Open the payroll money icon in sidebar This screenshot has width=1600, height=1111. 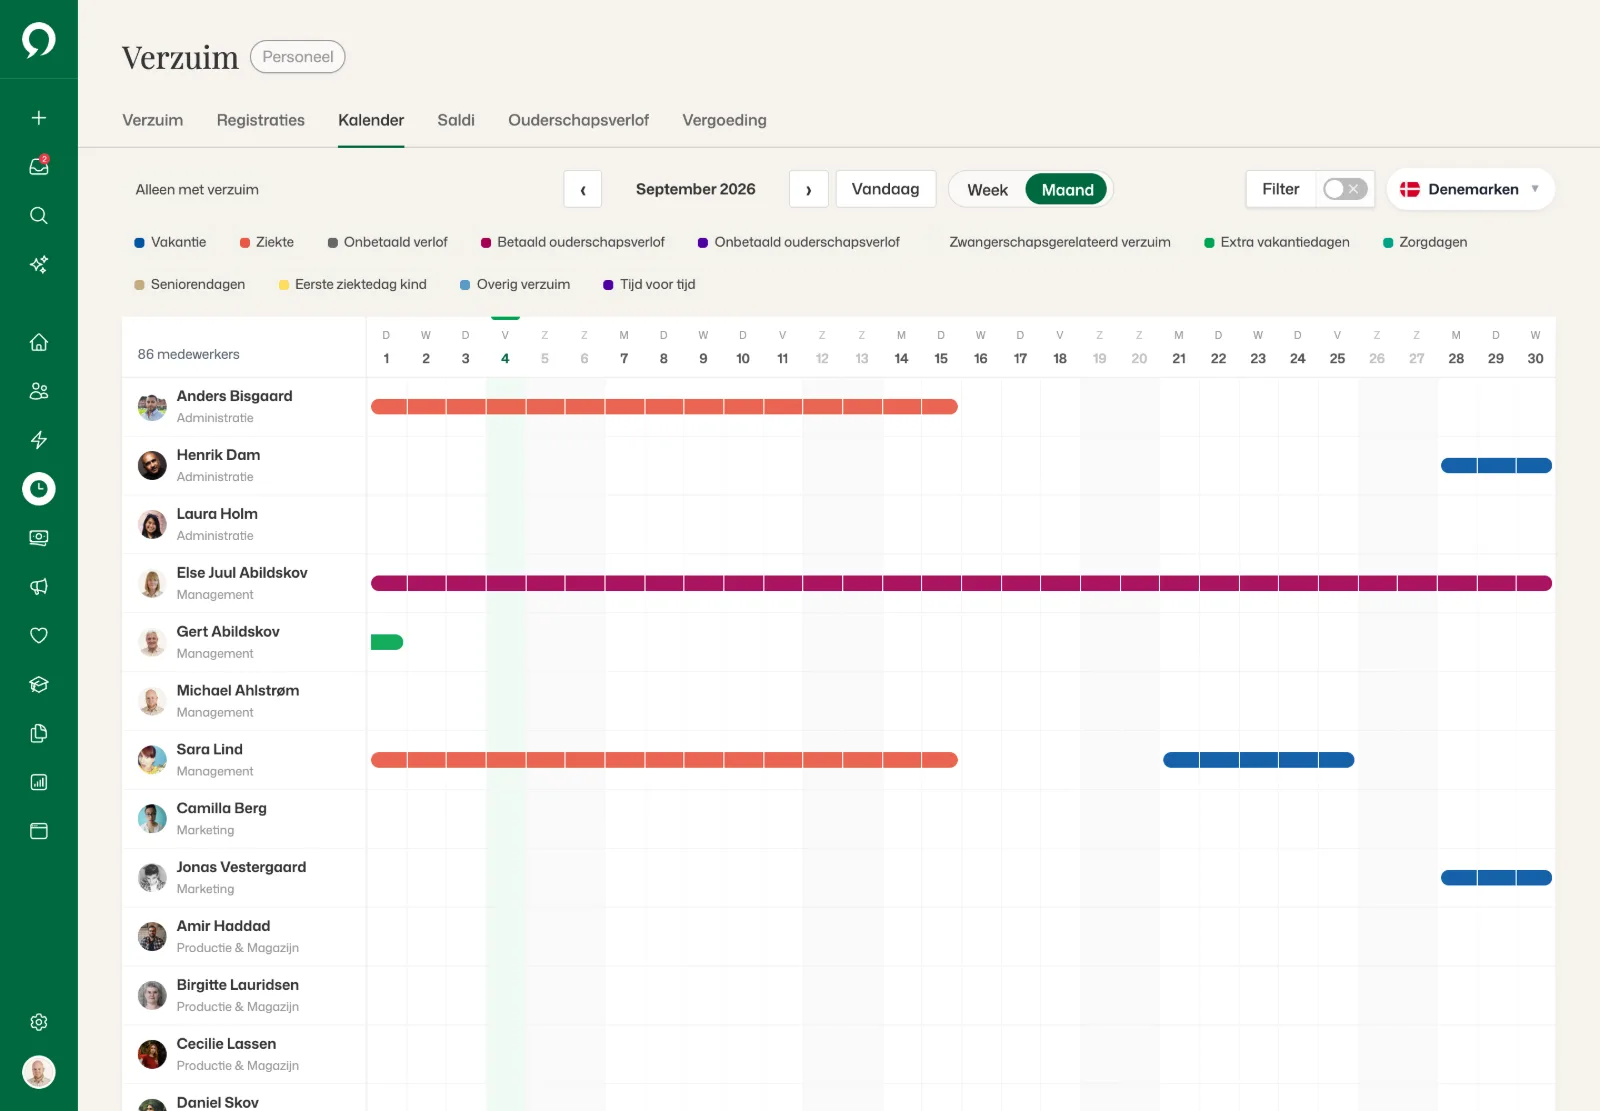point(39,538)
